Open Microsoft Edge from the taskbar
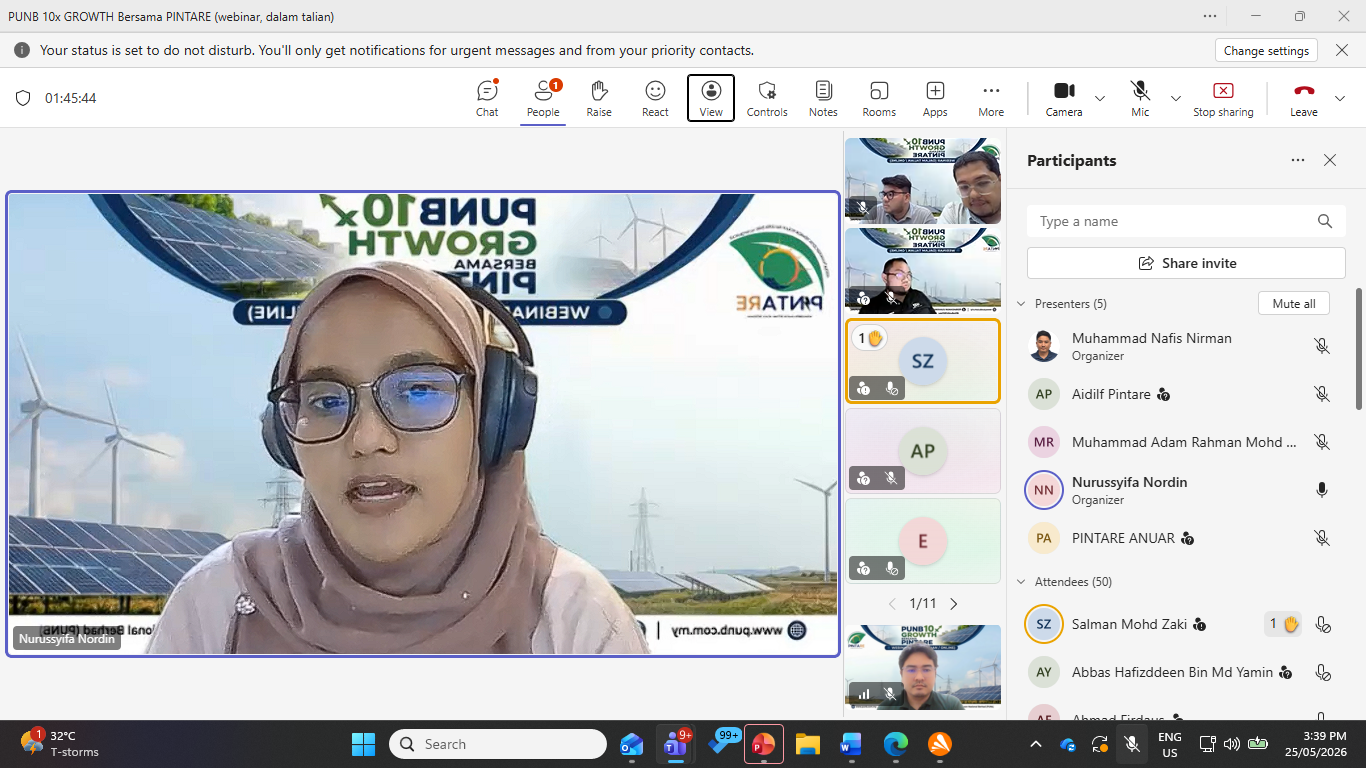Image resolution: width=1366 pixels, height=768 pixels. point(895,744)
